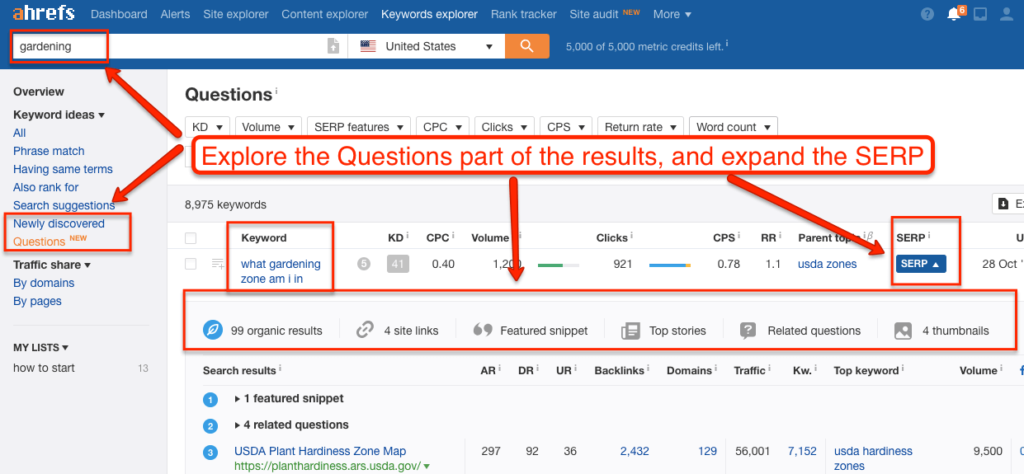Screen dimensions: 1024x474
Task: Click the orange search magnifier button
Action: pyautogui.click(x=527, y=46)
